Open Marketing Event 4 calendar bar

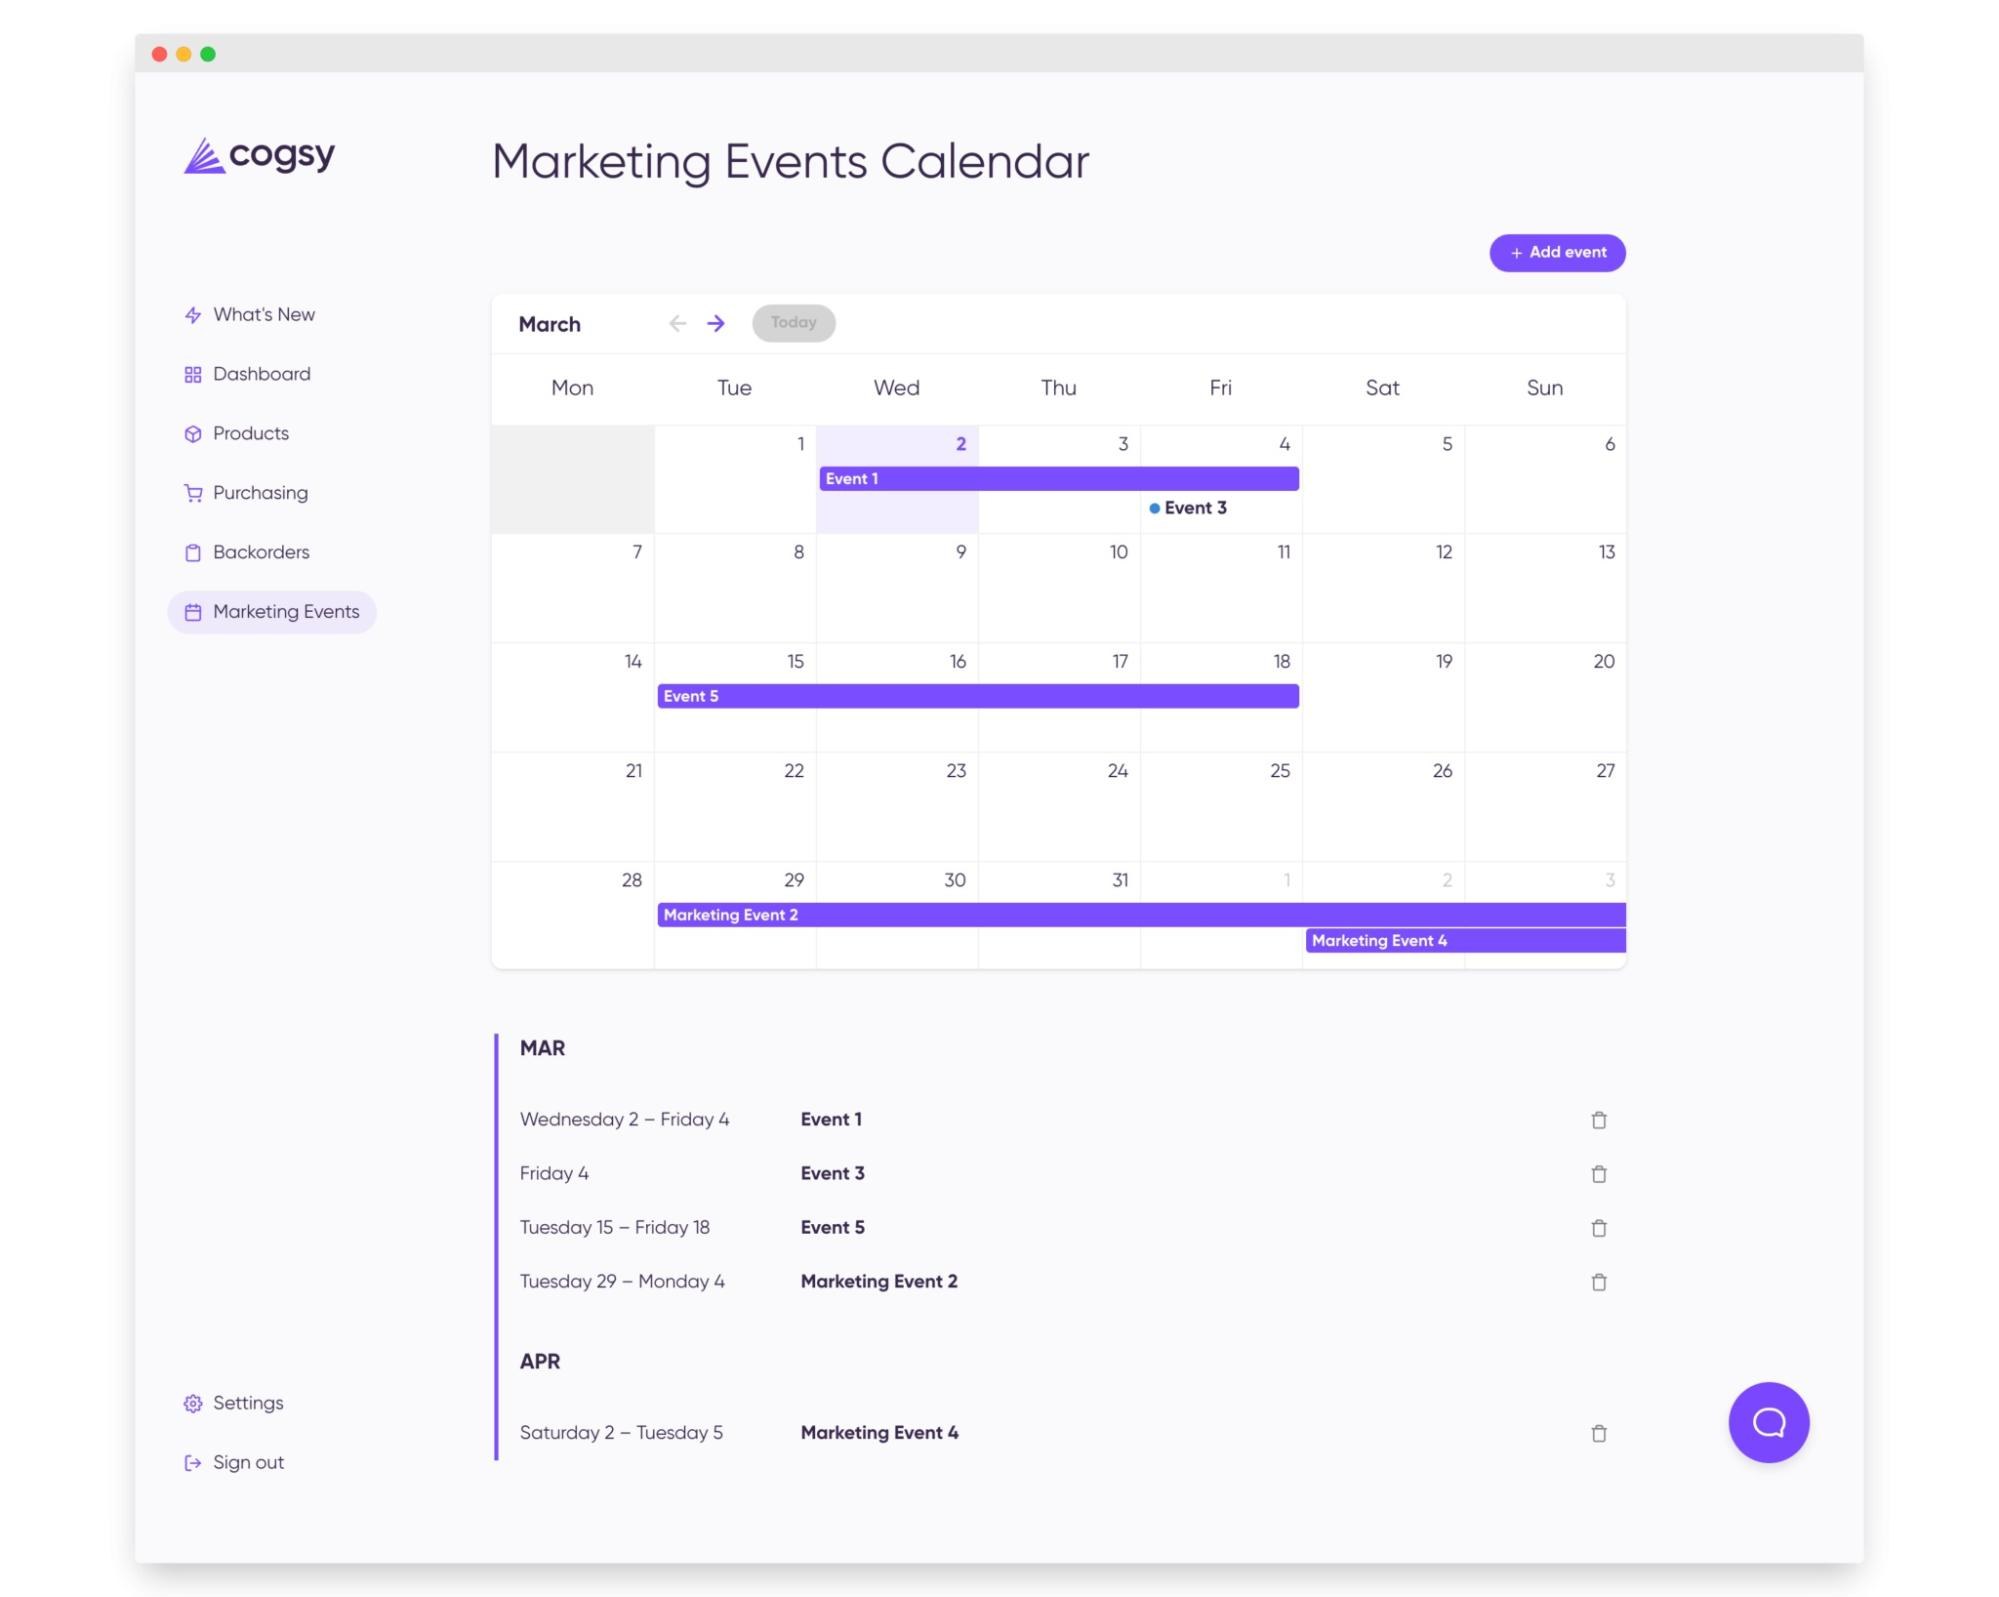pyautogui.click(x=1466, y=941)
